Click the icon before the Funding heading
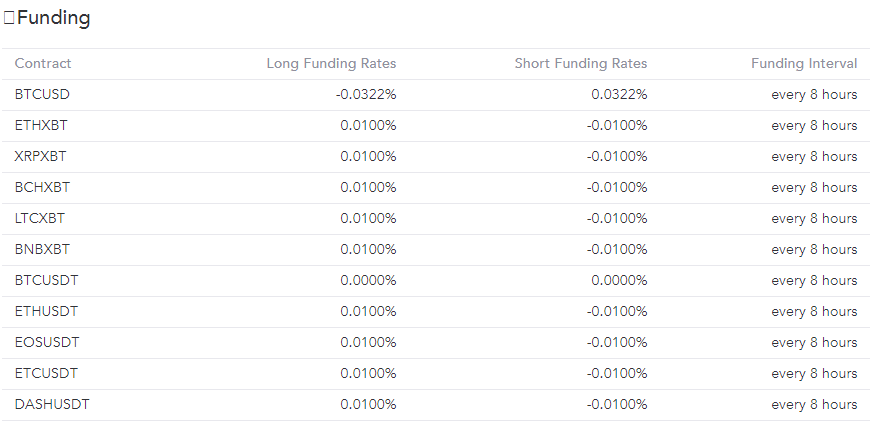Viewport: 885px width, 435px height. tap(9, 18)
